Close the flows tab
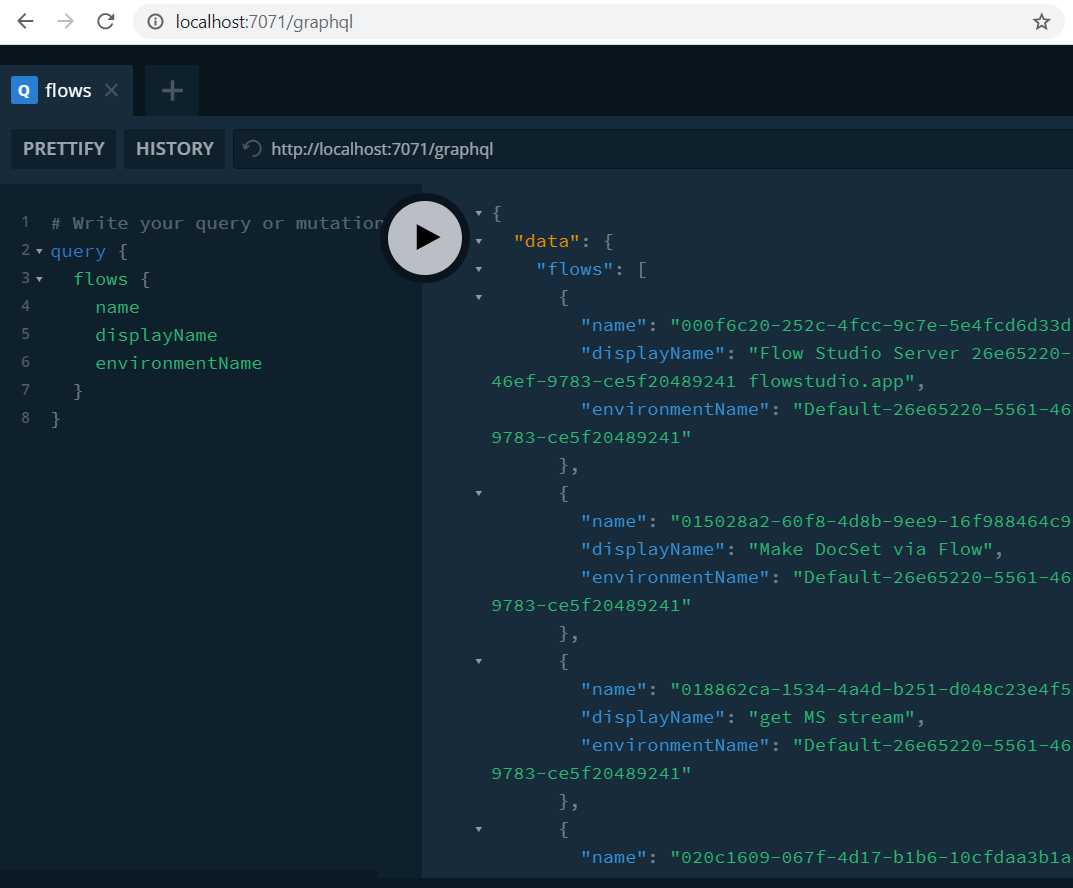Image resolution: width=1073 pixels, height=888 pixels. pos(112,90)
